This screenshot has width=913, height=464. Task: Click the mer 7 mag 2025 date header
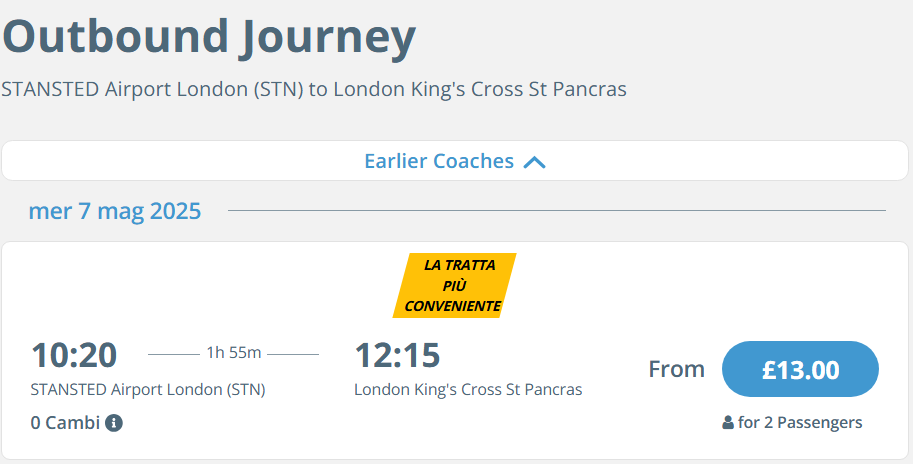point(115,211)
